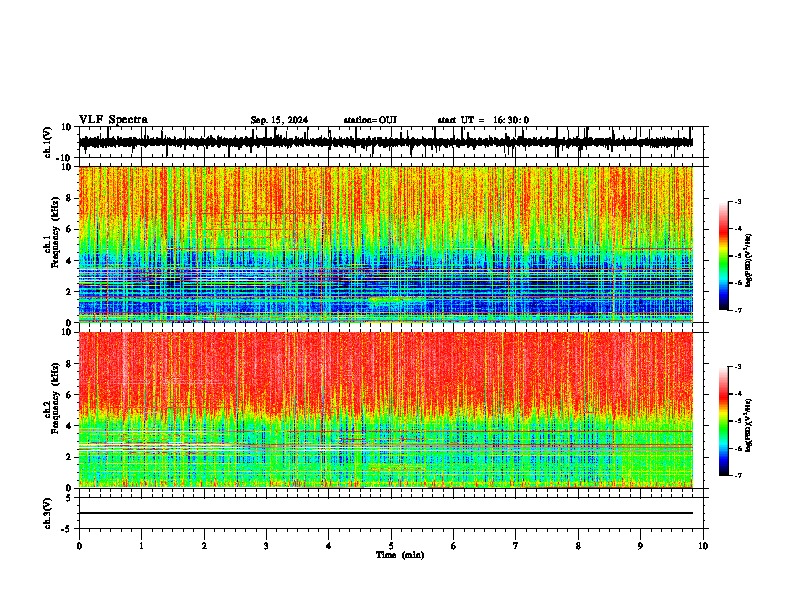
Task: Click the ch.1 voltage waveform trace
Action: click(386, 142)
